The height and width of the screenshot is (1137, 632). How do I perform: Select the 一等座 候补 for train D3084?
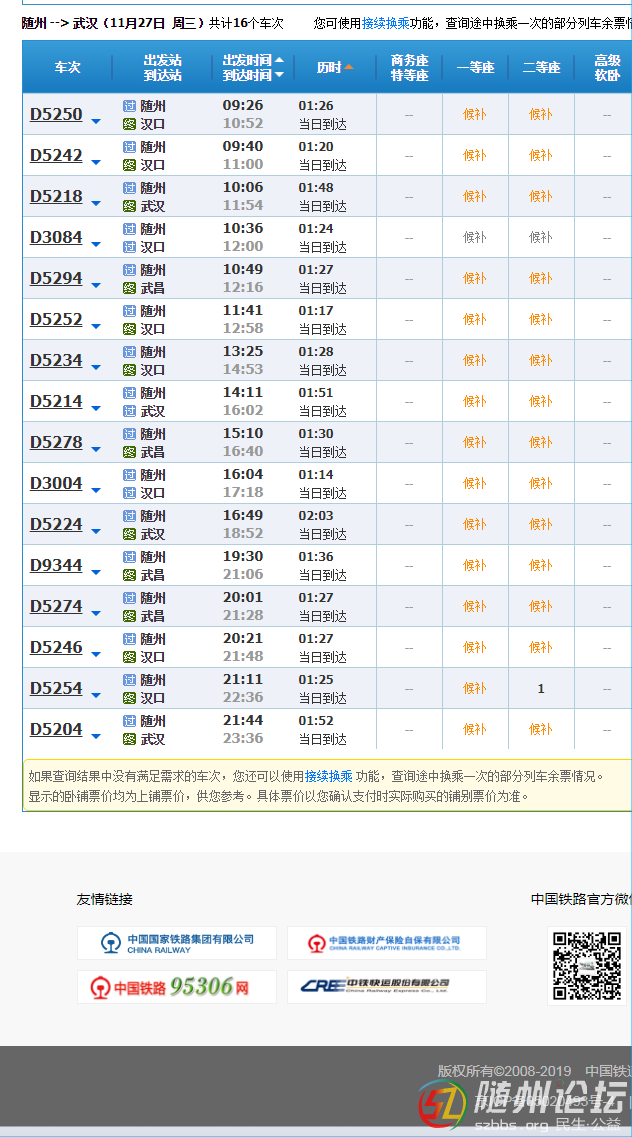point(474,237)
